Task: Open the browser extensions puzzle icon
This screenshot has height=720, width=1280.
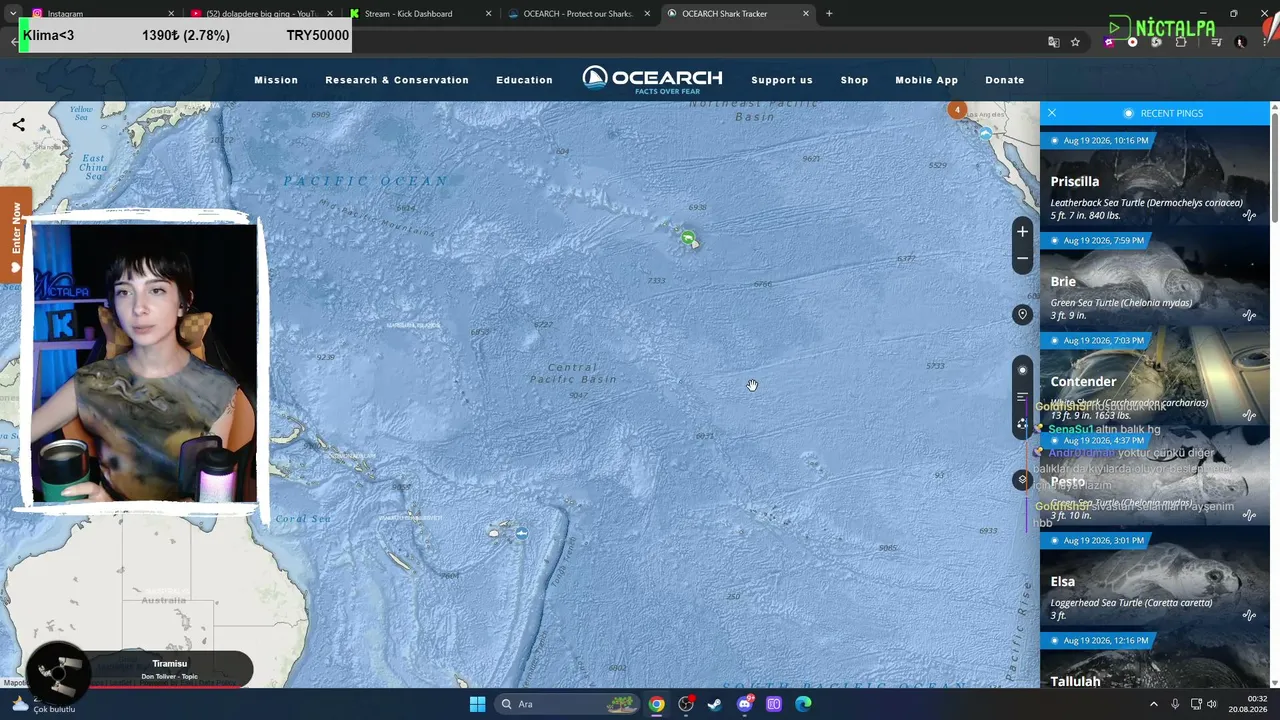Action: [x=1181, y=42]
